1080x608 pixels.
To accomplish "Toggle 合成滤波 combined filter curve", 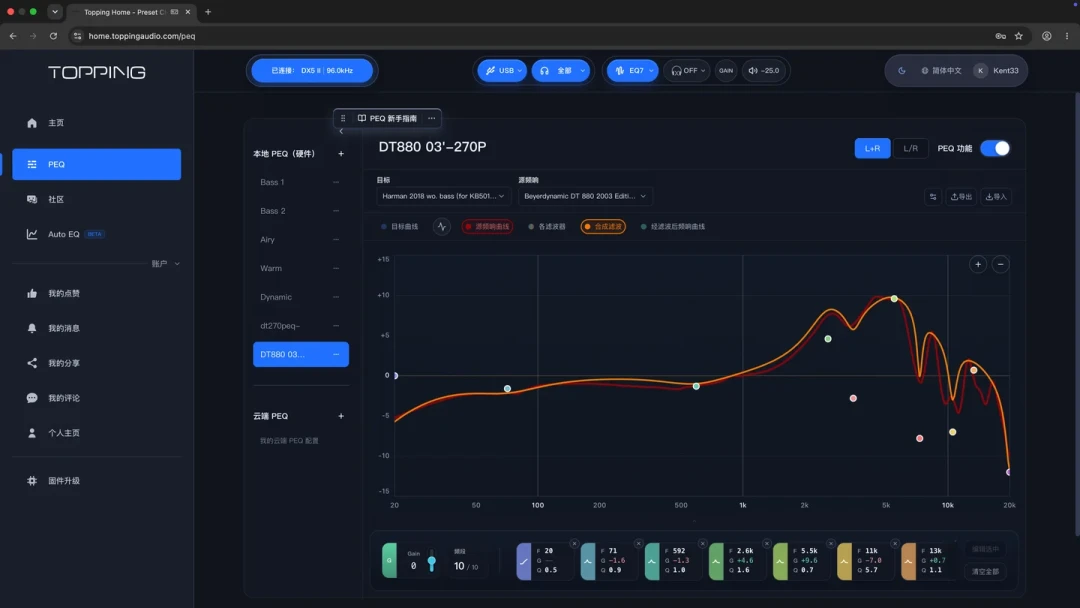I will click(x=603, y=227).
